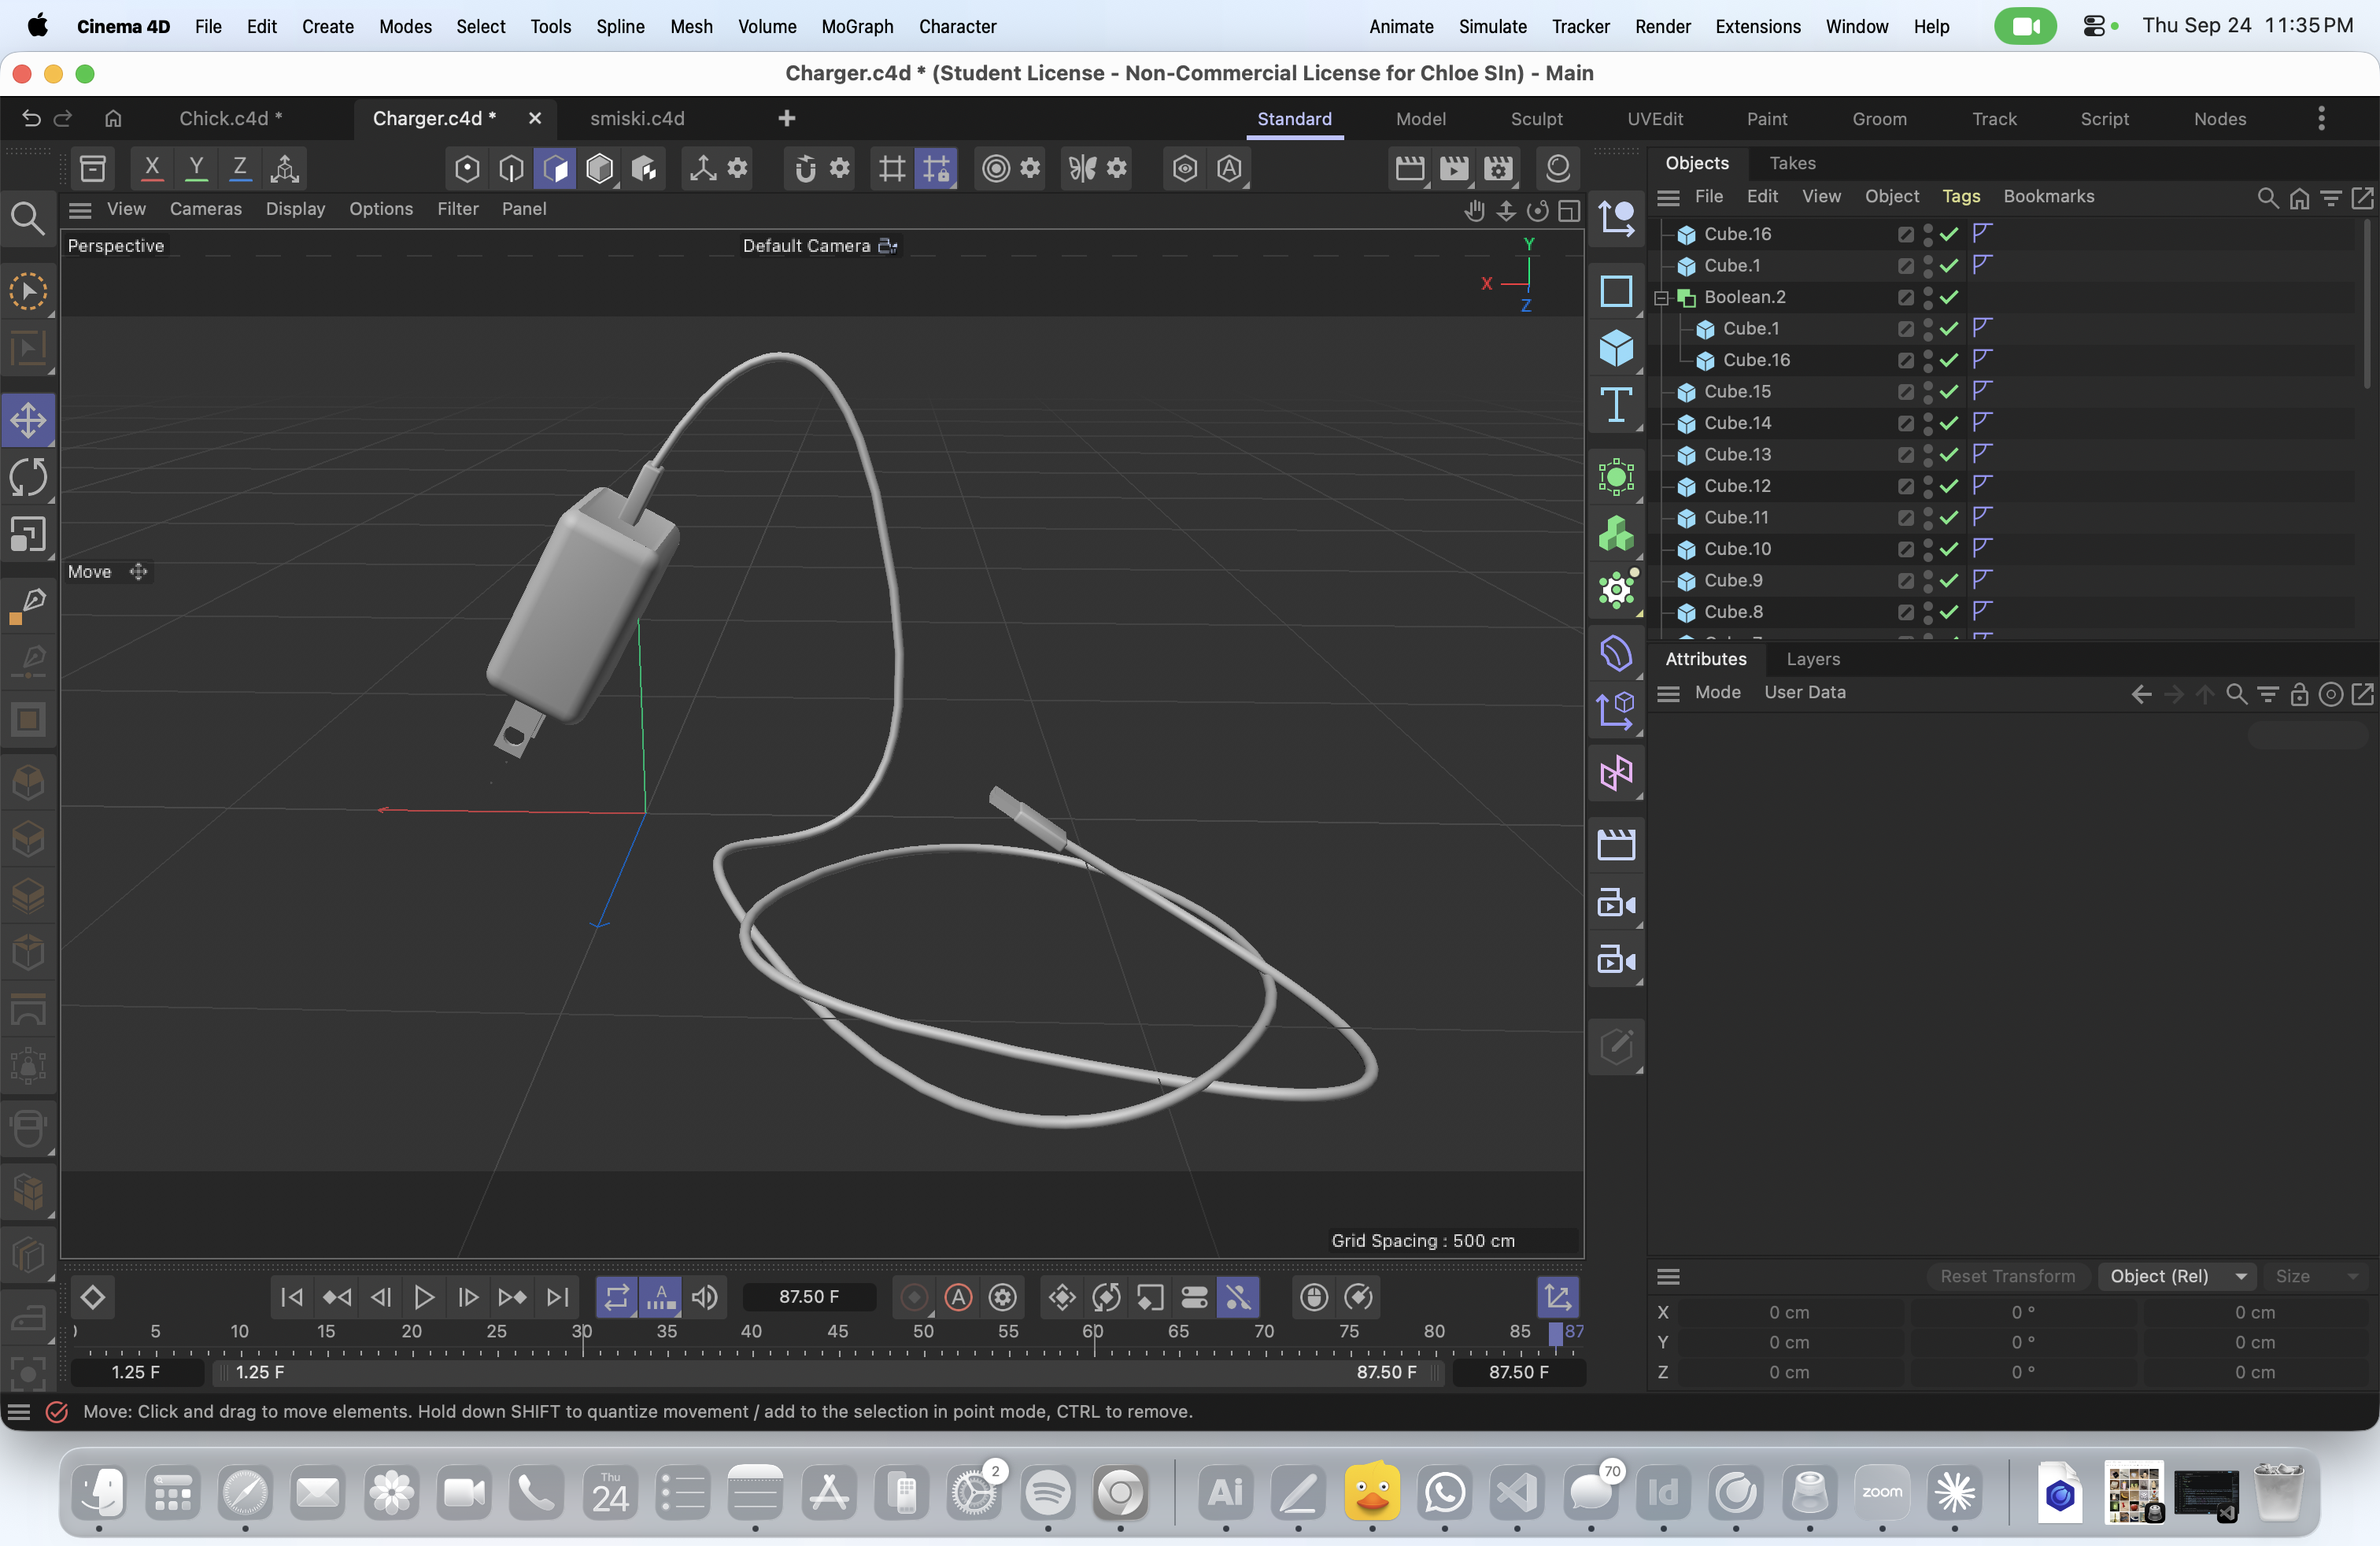The height and width of the screenshot is (1546, 2380).
Task: Toggle the green checkmark for Cube.15
Action: click(1948, 392)
